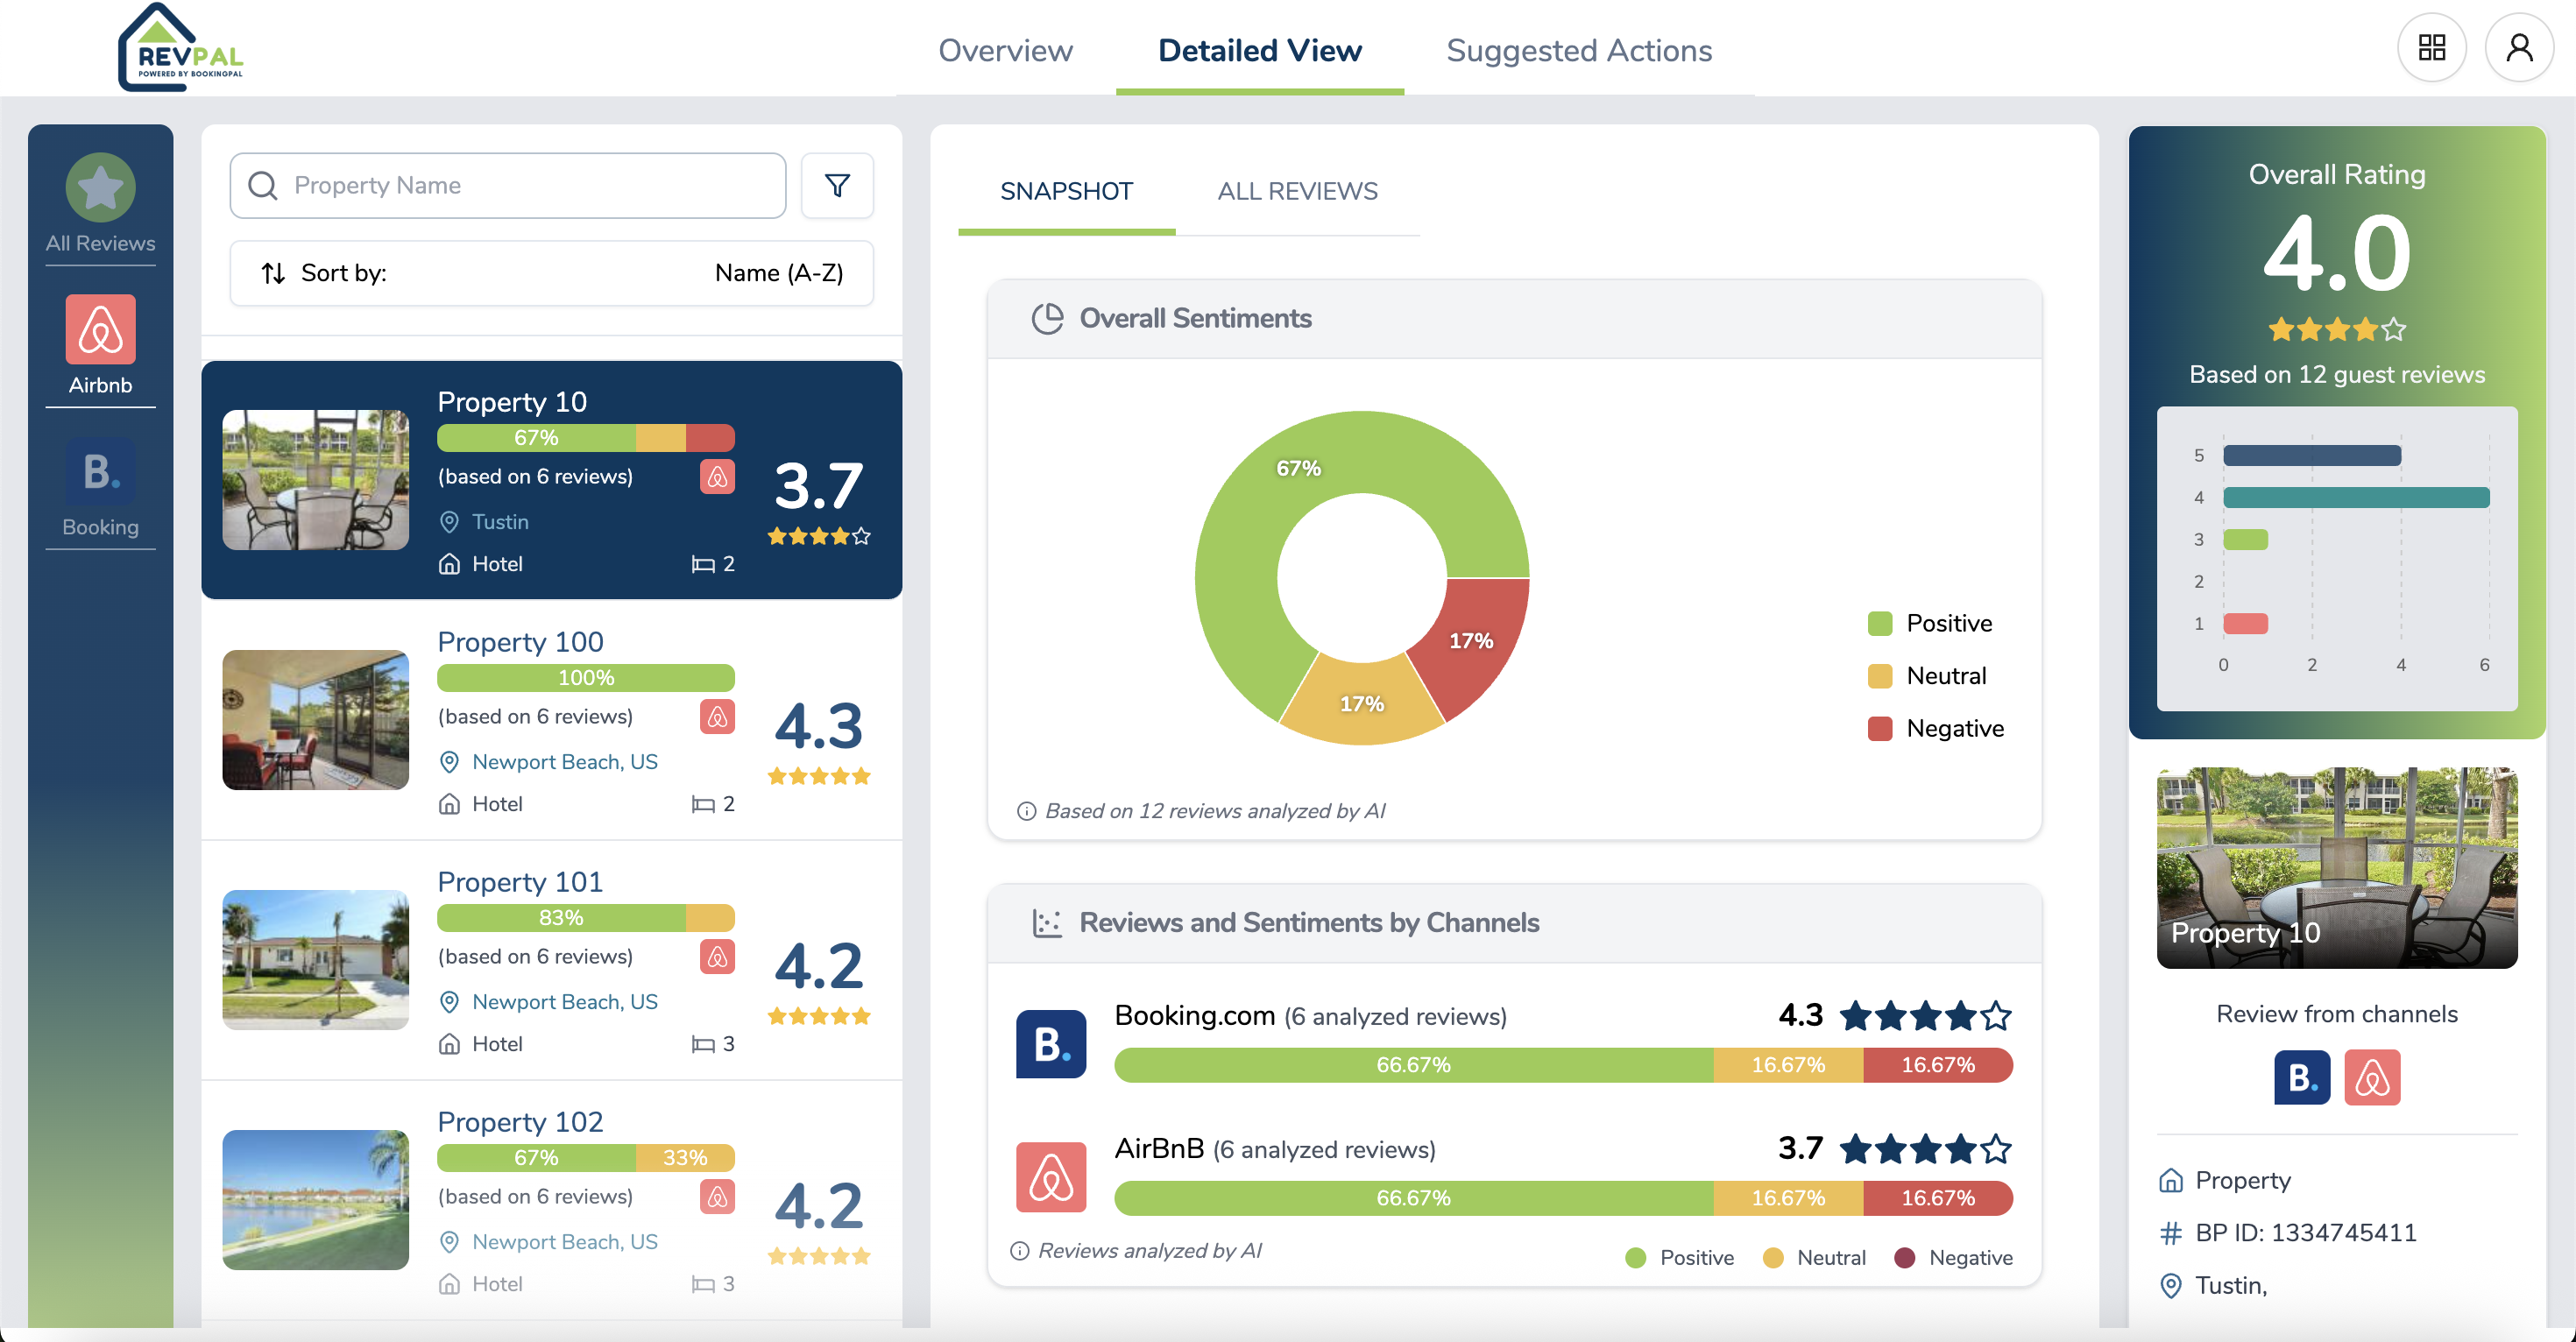Click the filter funnel icon
The width and height of the screenshot is (2576, 1342).
pos(837,185)
